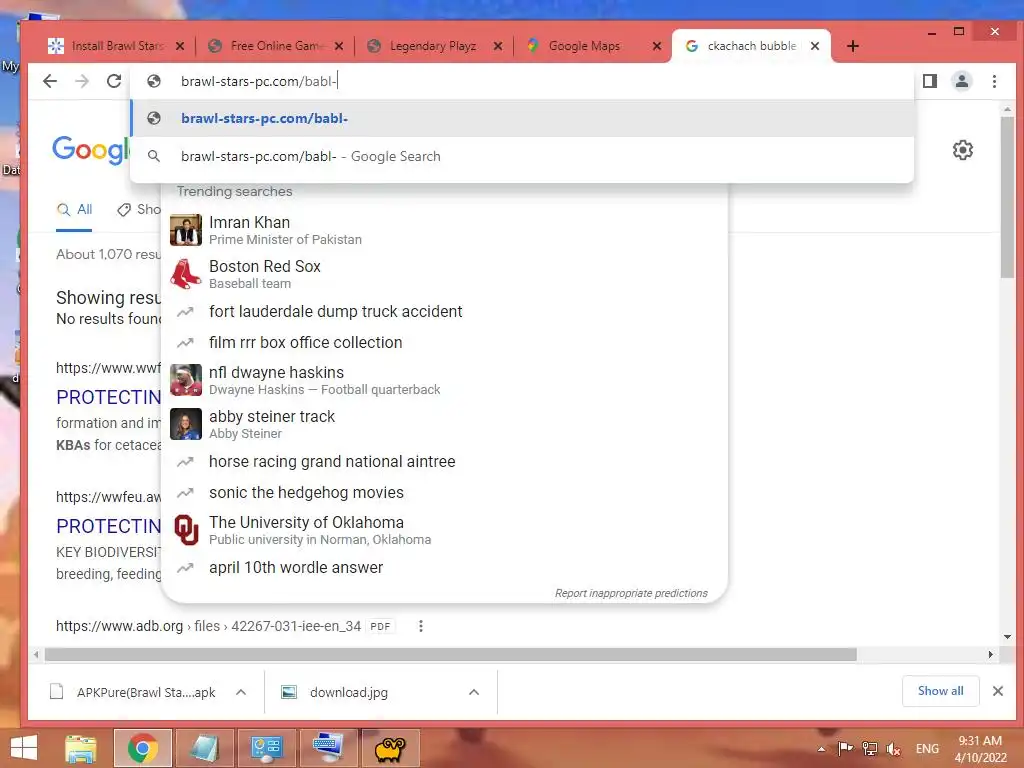Image resolution: width=1024 pixels, height=768 pixels.
Task: Click Report inappropriate predictions link
Action: click(631, 593)
